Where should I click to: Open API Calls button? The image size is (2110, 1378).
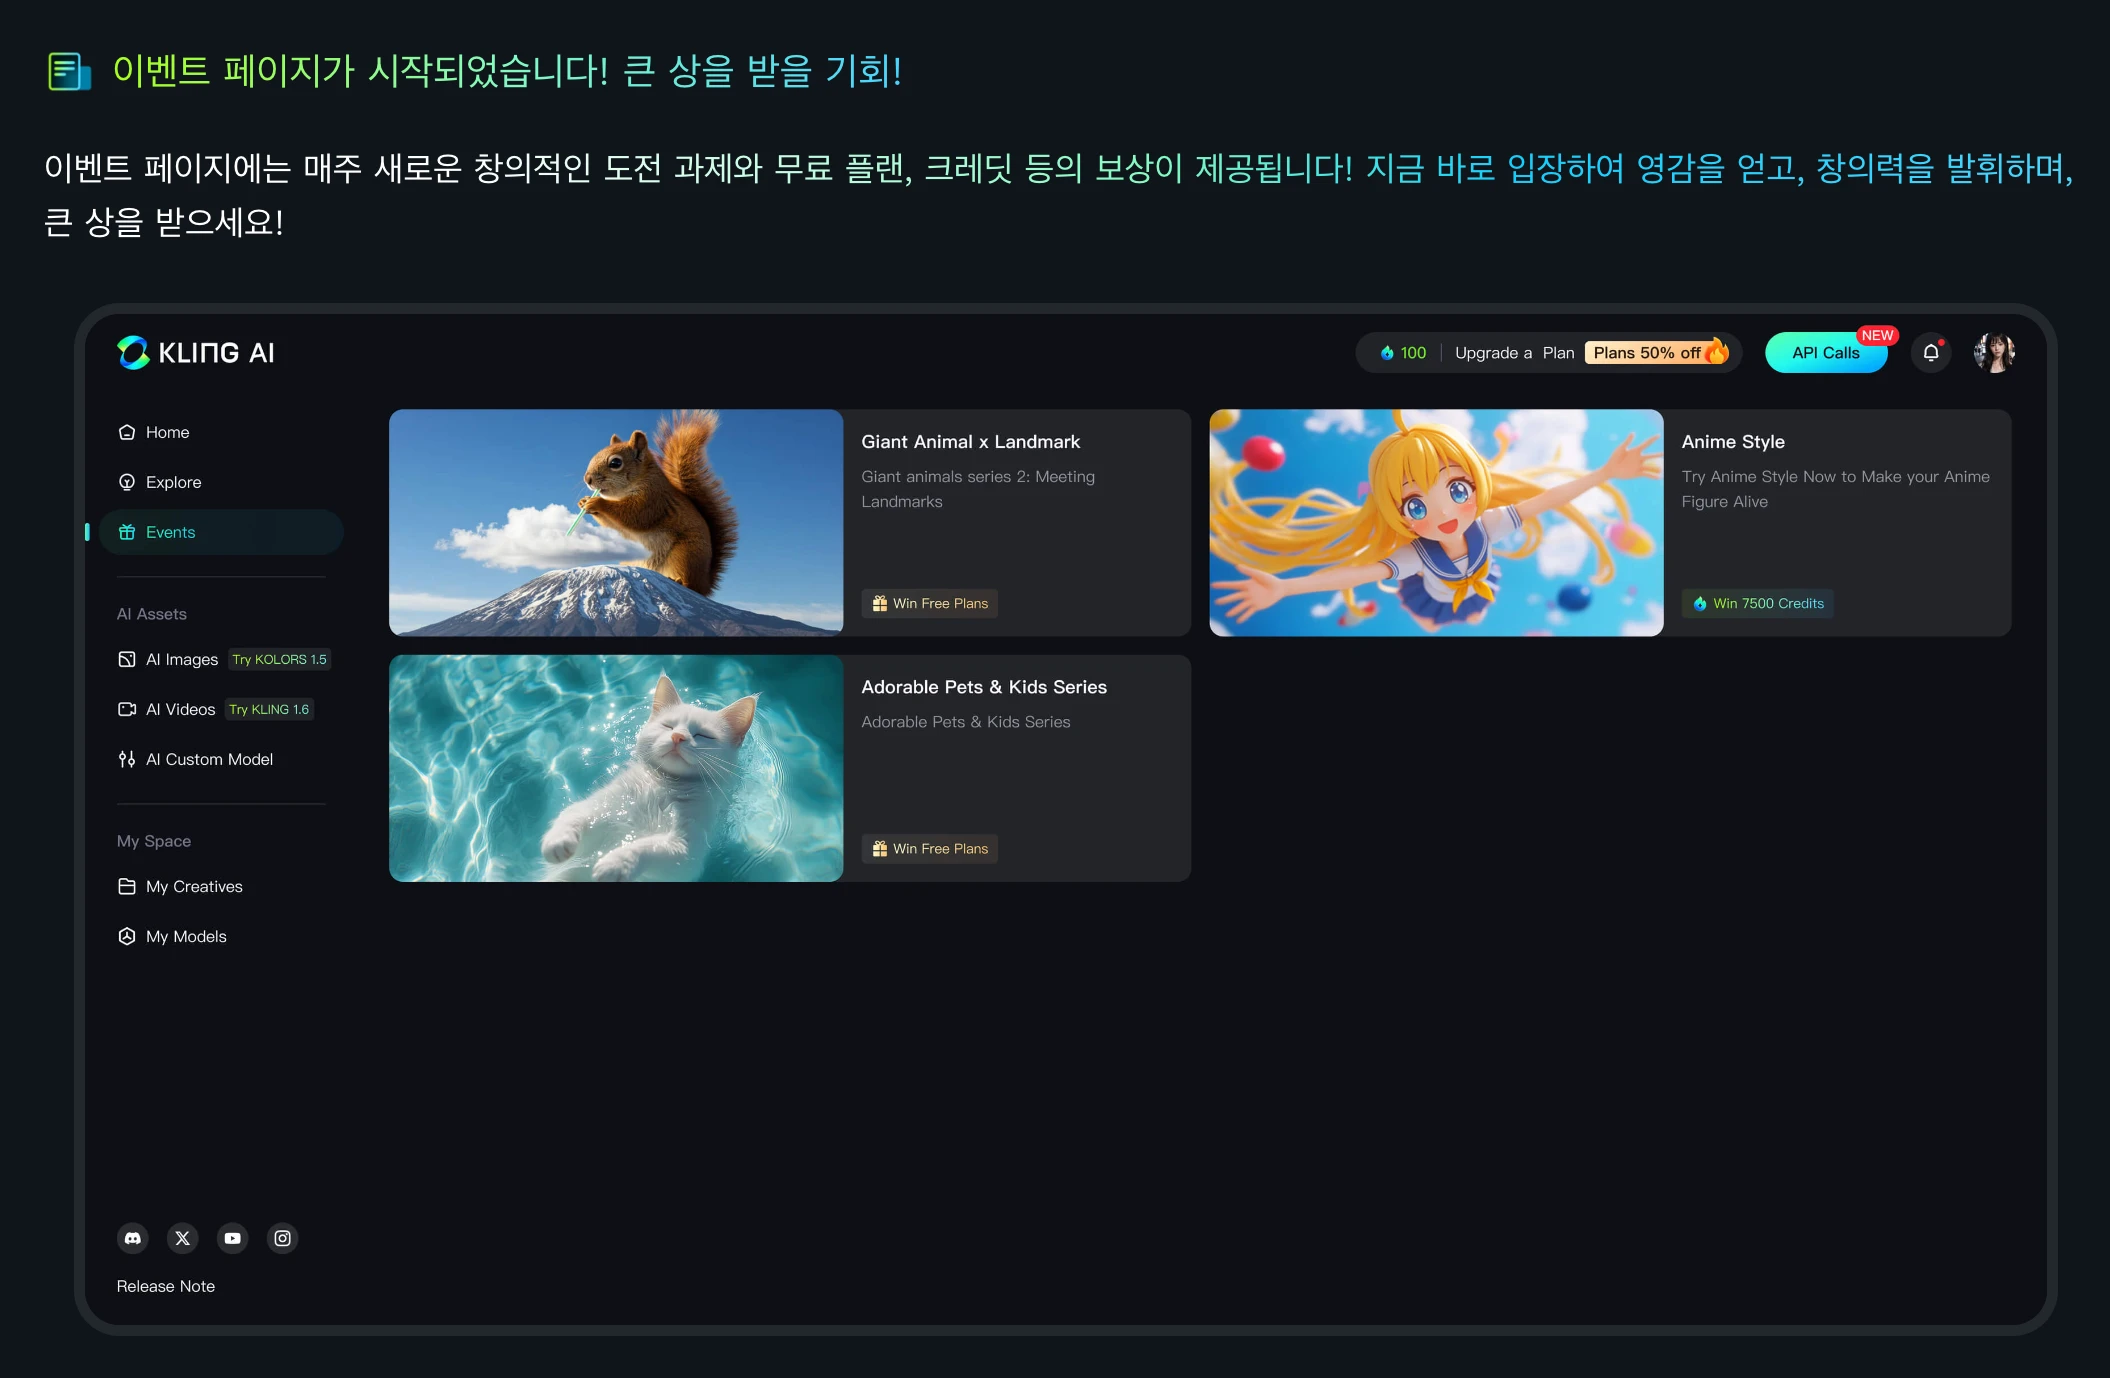click(1826, 353)
